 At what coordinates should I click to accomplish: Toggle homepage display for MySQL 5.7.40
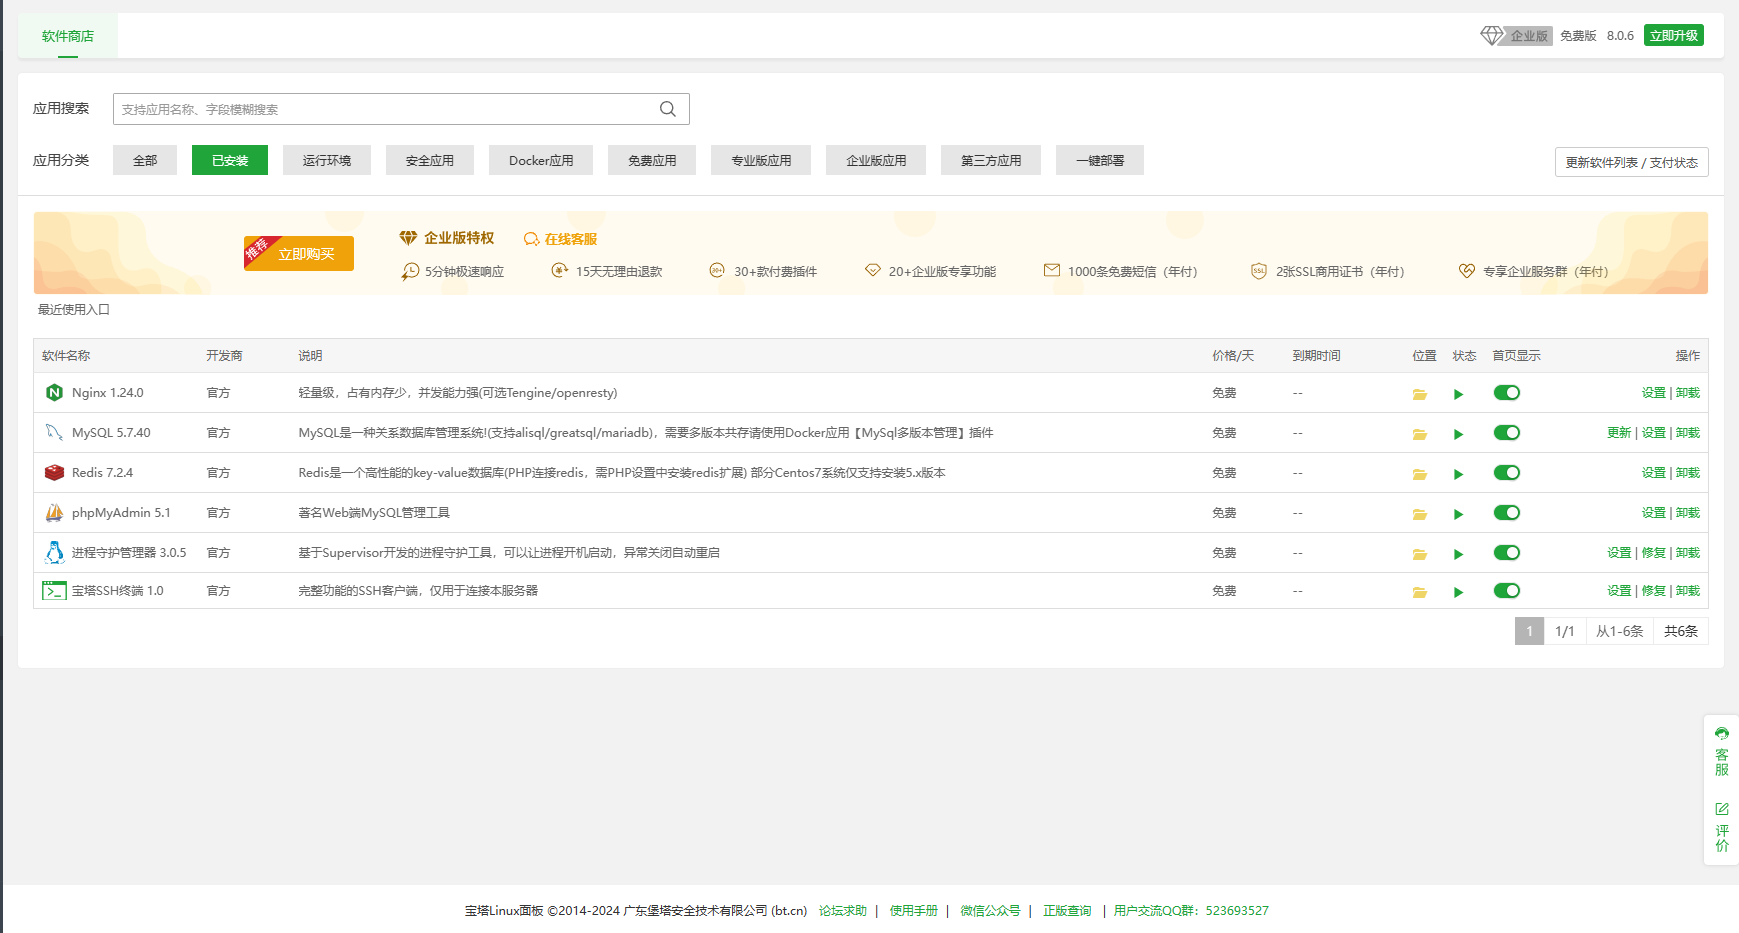coord(1507,433)
